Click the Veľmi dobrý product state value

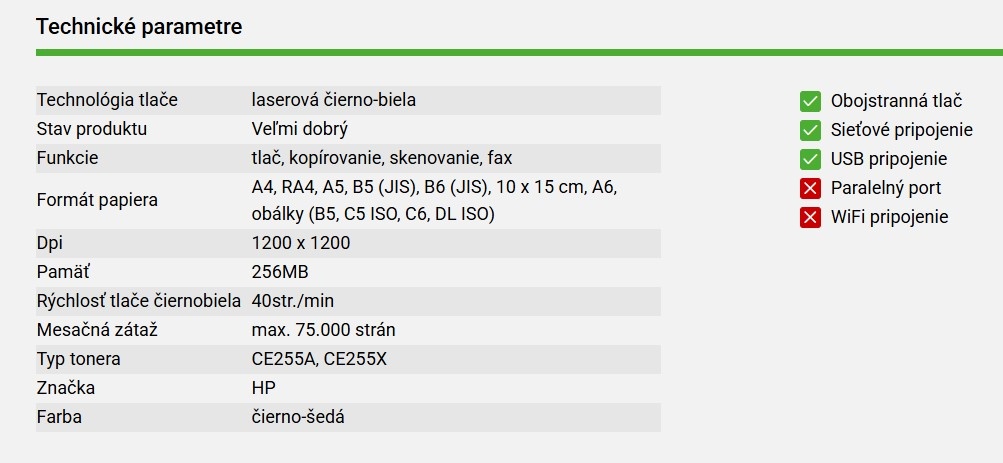coord(300,129)
